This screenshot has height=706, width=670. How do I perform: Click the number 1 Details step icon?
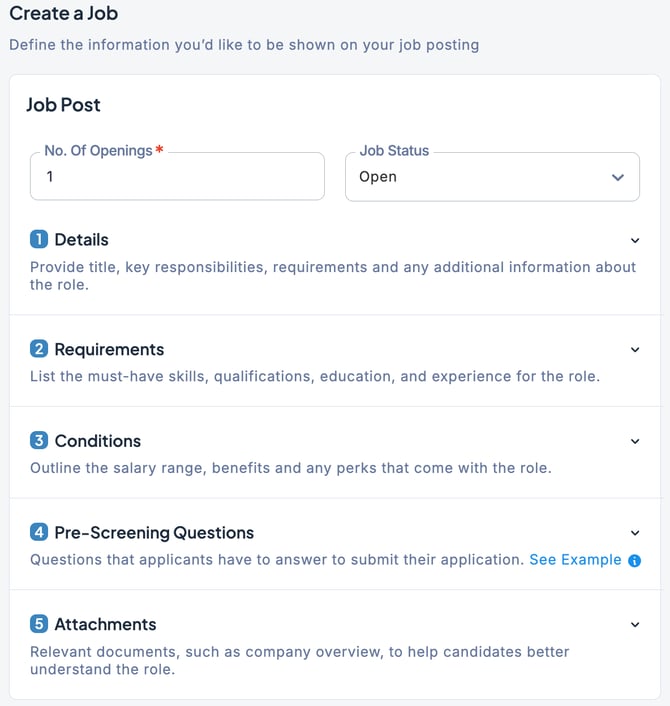pos(39,240)
